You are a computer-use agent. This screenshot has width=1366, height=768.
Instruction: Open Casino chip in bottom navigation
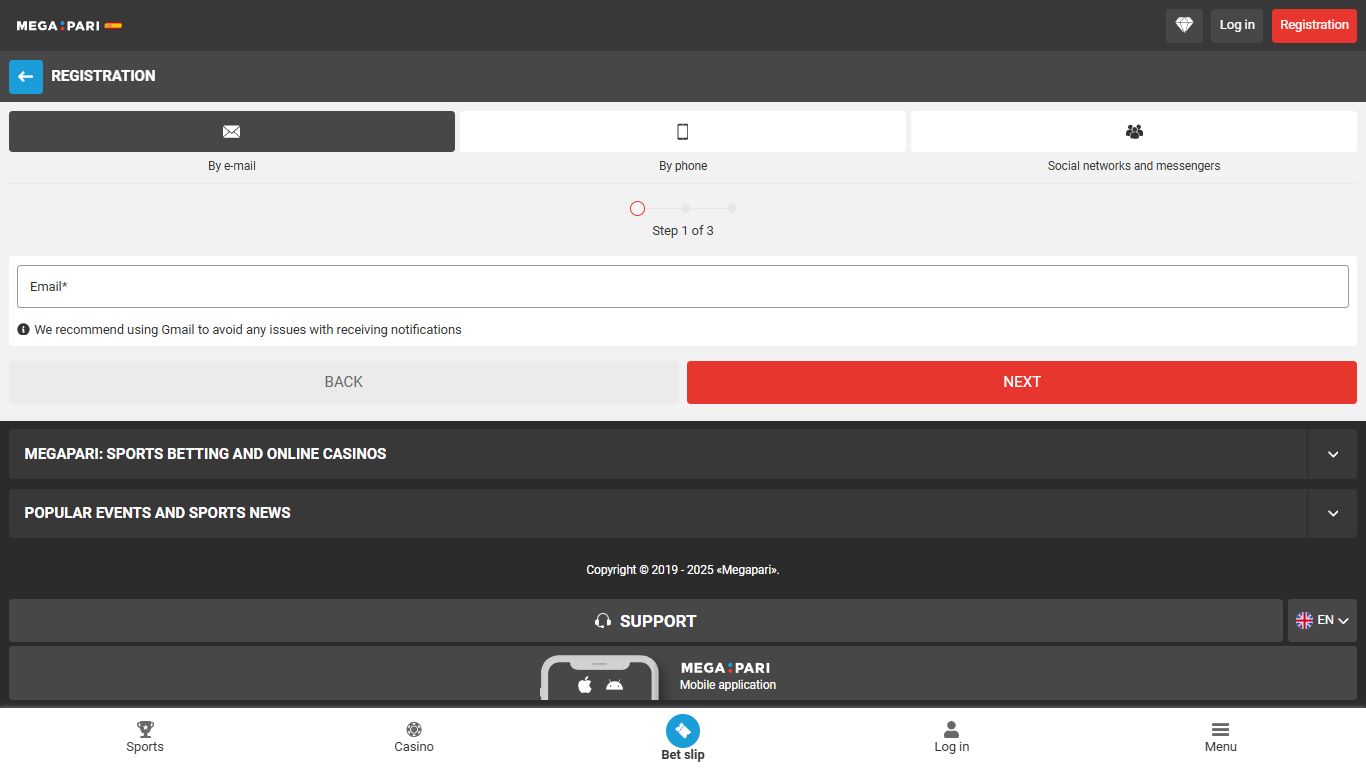tap(414, 737)
